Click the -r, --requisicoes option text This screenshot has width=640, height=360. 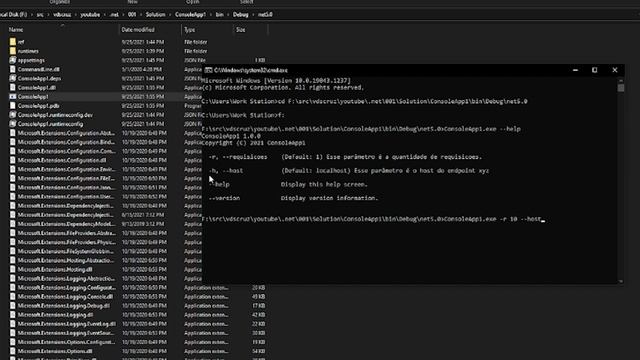[x=238, y=157]
